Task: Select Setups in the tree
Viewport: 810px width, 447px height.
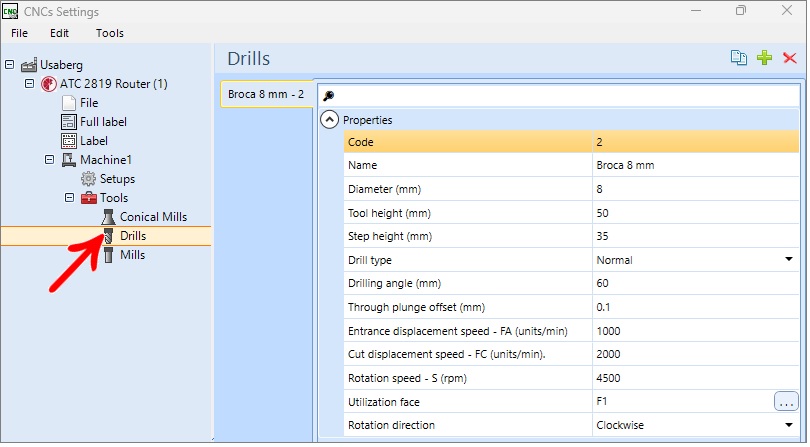Action: (x=117, y=179)
